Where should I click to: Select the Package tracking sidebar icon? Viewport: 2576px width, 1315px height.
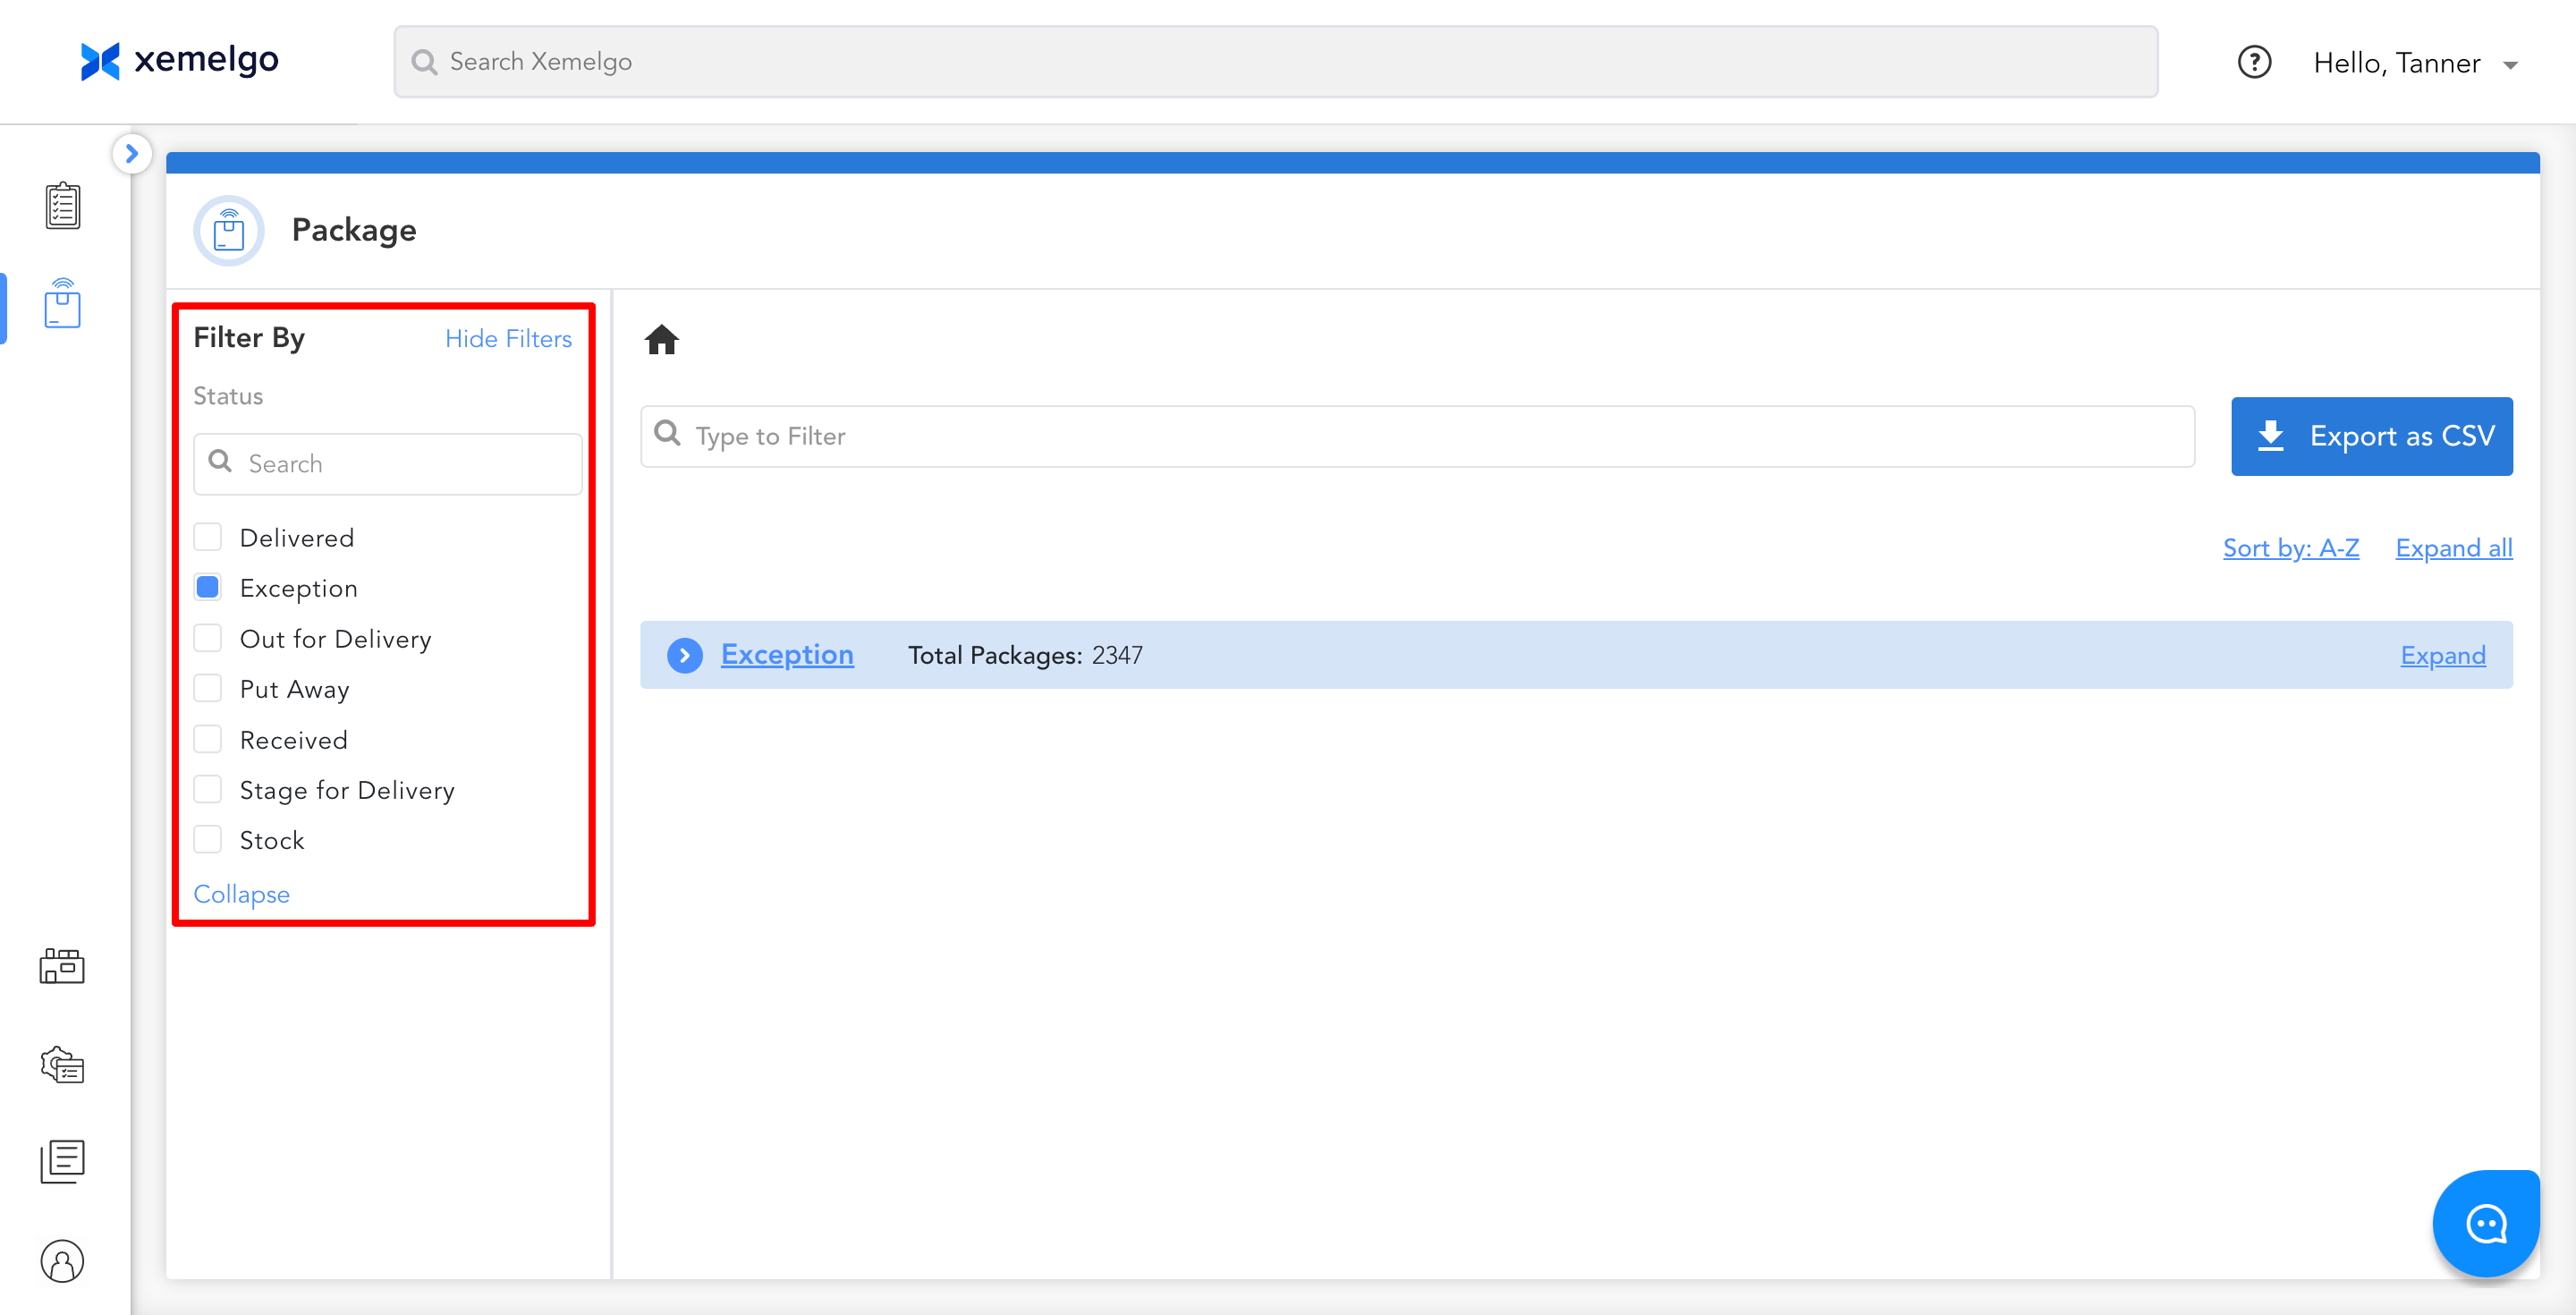[62, 304]
